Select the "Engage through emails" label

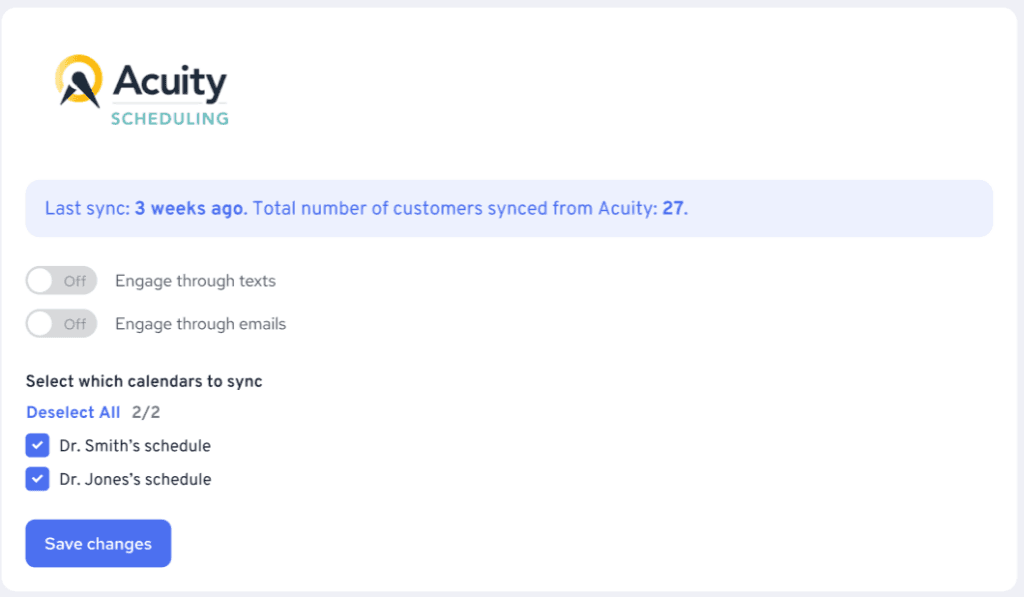(200, 324)
